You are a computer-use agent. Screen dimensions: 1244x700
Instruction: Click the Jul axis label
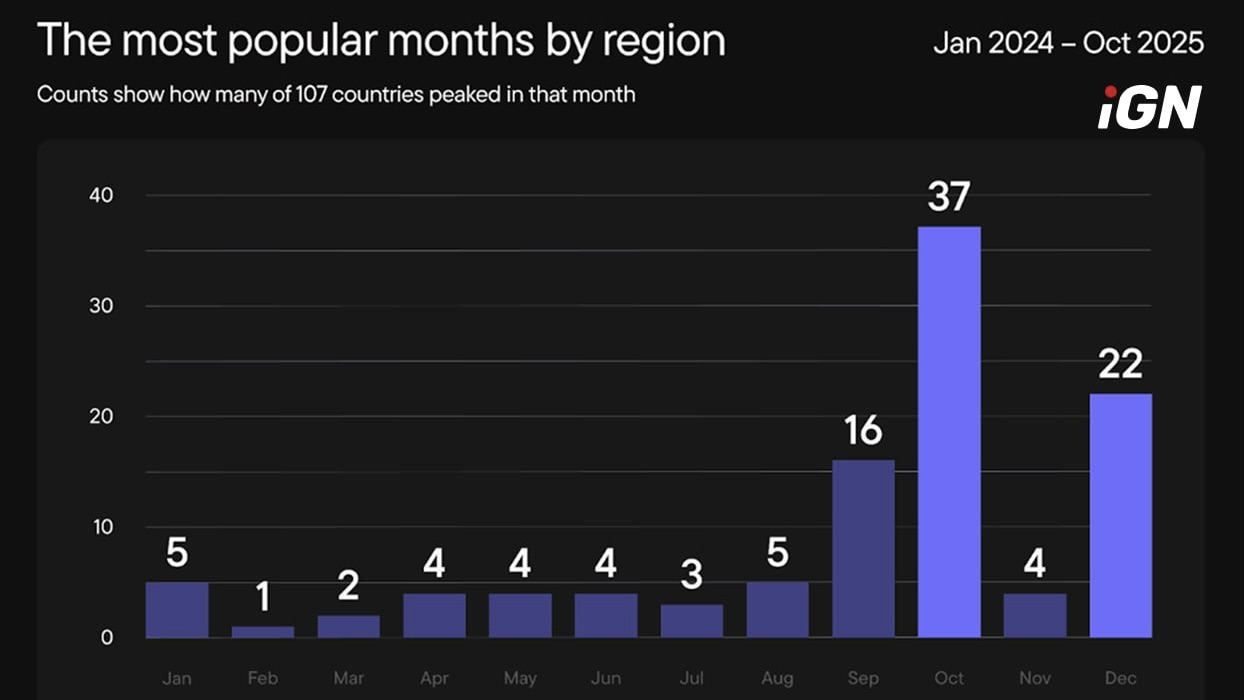pyautogui.click(x=691, y=678)
